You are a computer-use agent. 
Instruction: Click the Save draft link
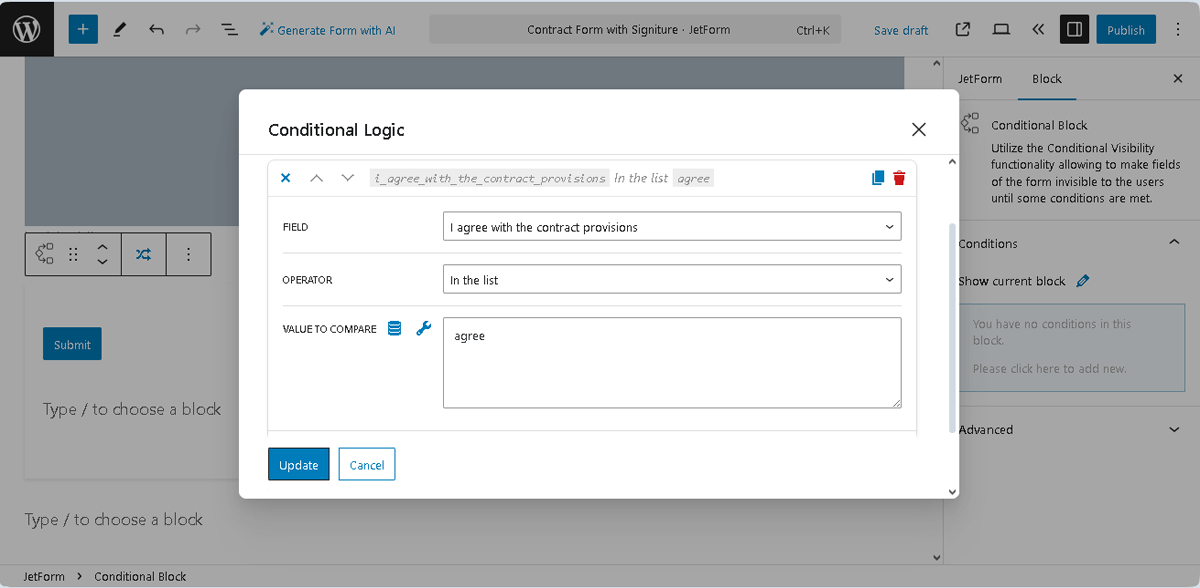(x=900, y=30)
